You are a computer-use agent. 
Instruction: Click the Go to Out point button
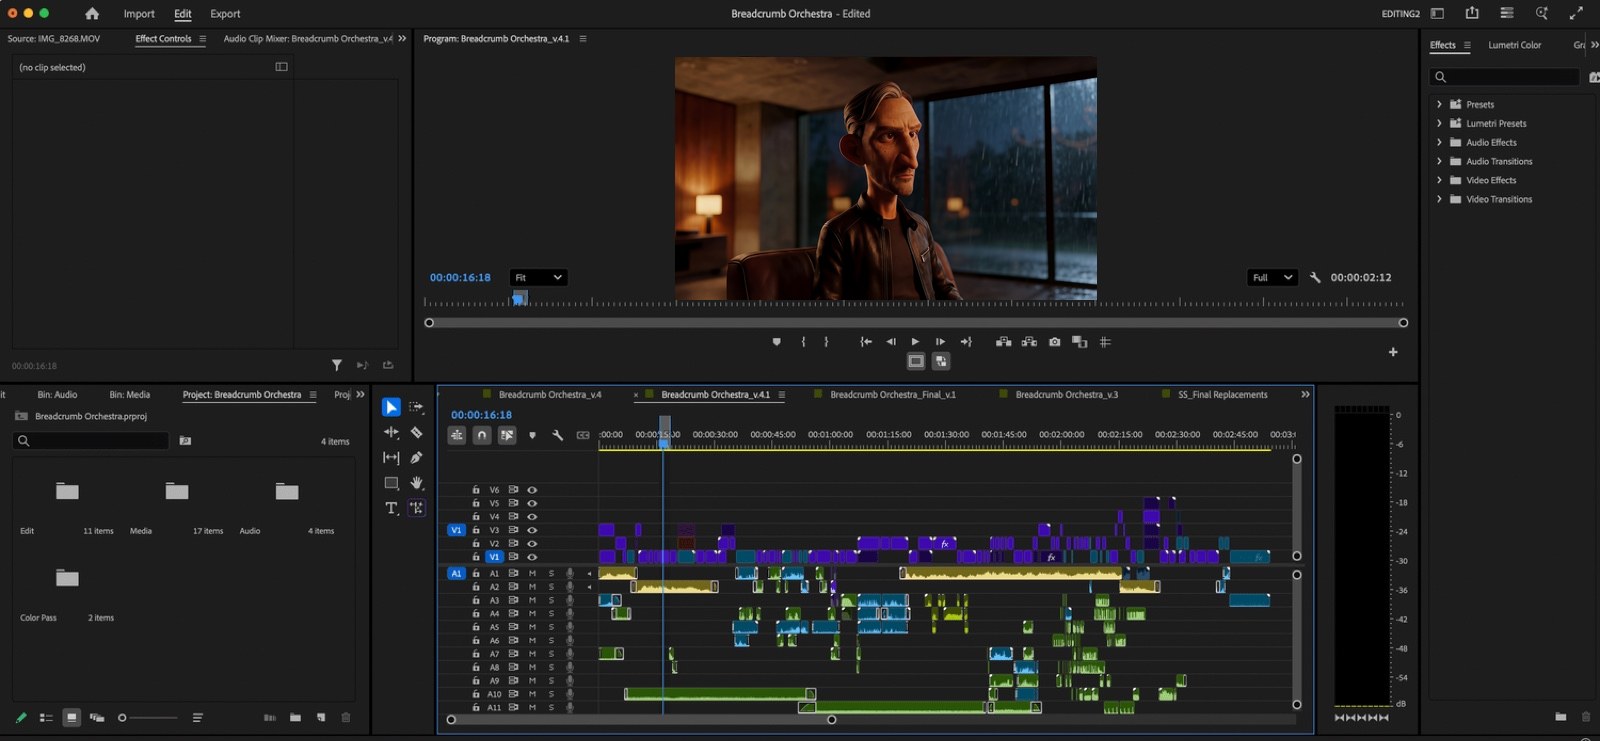tap(966, 342)
